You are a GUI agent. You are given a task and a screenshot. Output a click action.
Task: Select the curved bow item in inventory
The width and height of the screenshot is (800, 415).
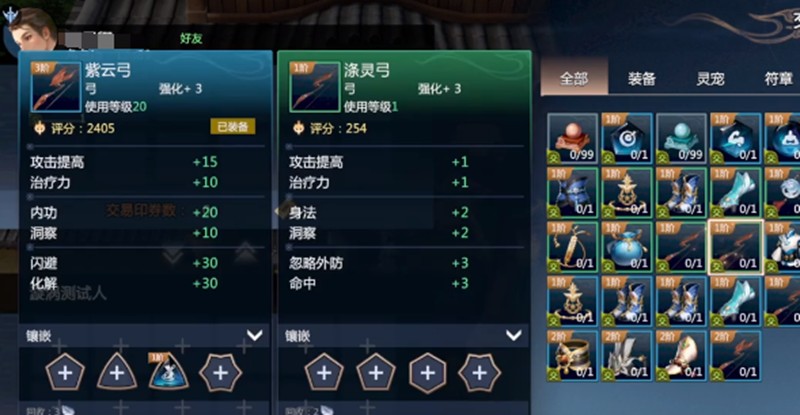pos(572,247)
